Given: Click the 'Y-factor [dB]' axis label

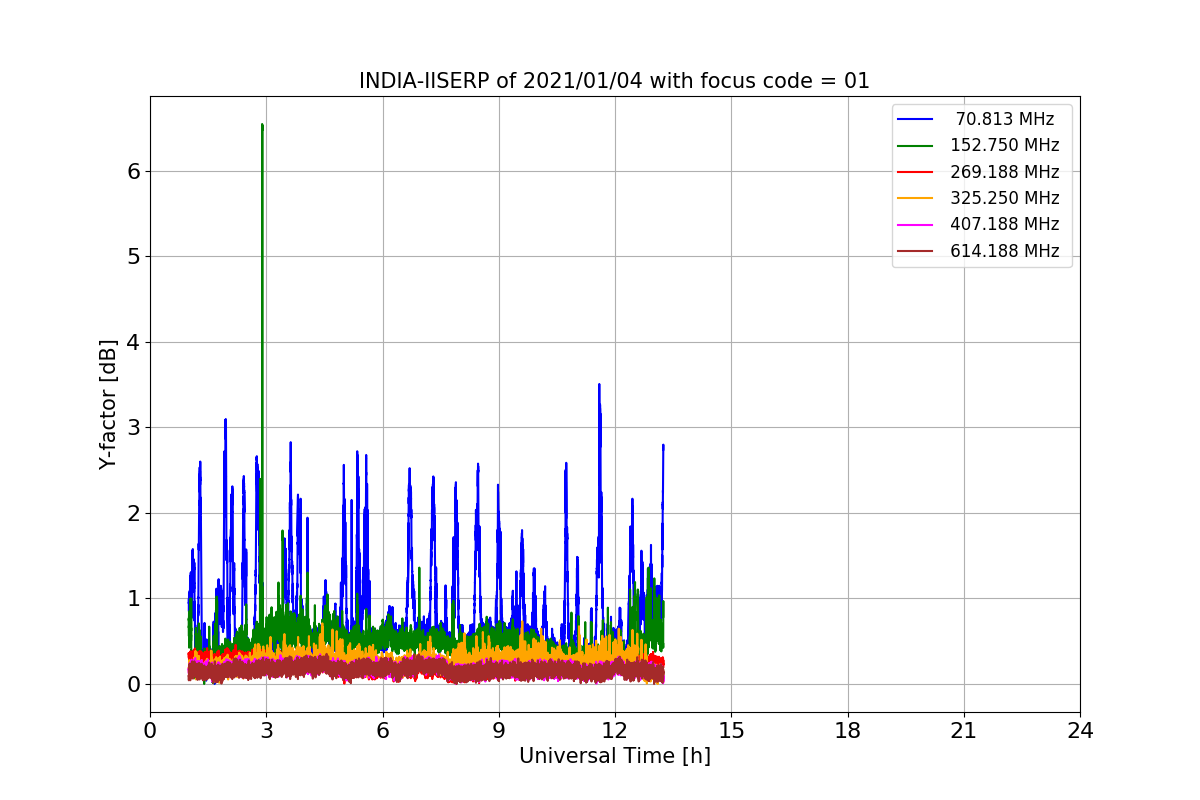Looking at the screenshot, I should [x=108, y=404].
